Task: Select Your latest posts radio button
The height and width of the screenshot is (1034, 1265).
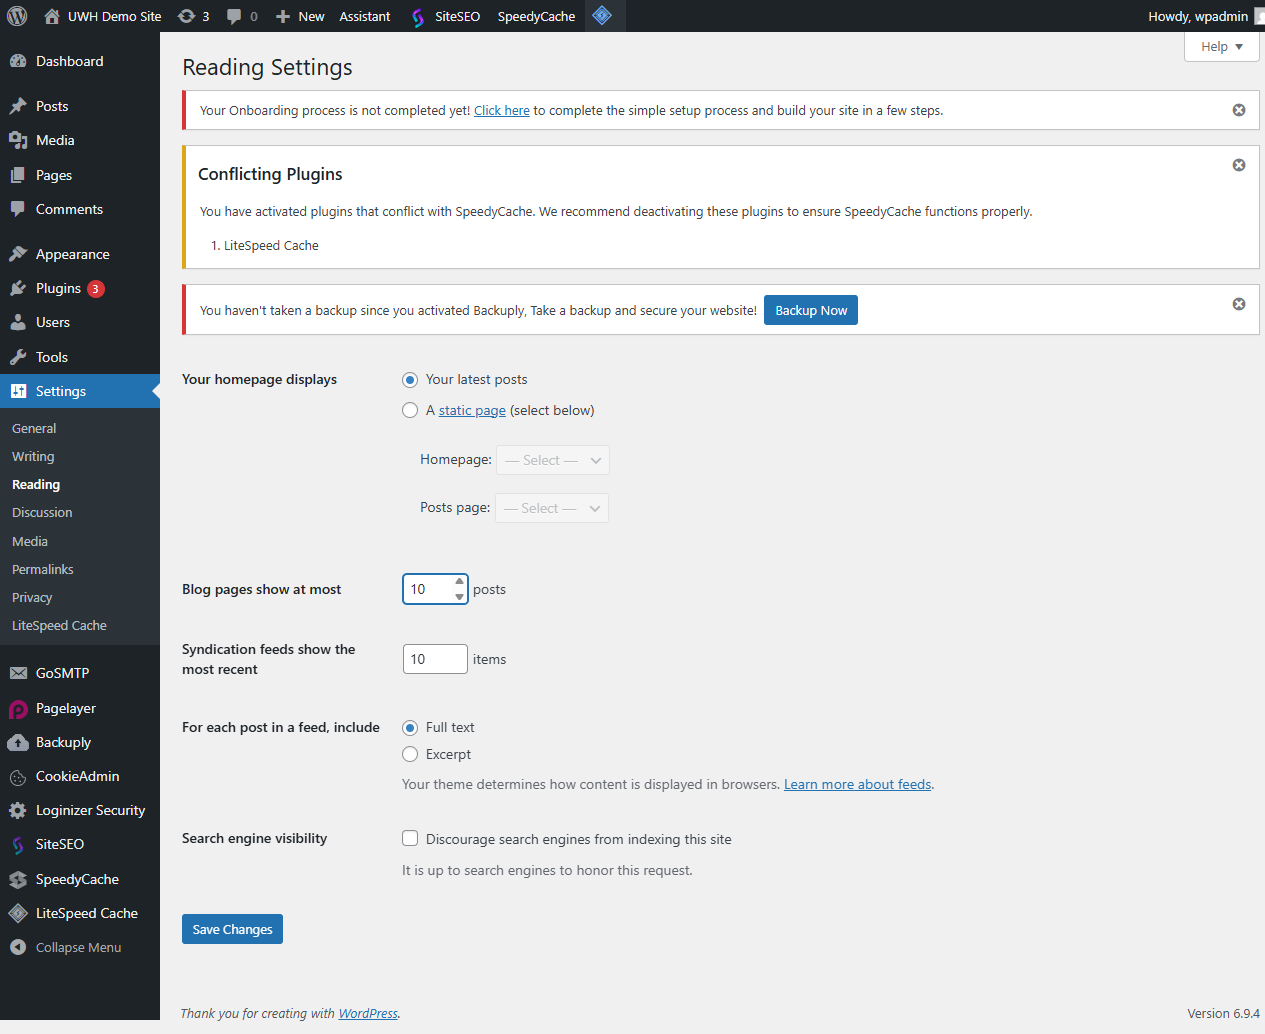Action: pos(410,380)
